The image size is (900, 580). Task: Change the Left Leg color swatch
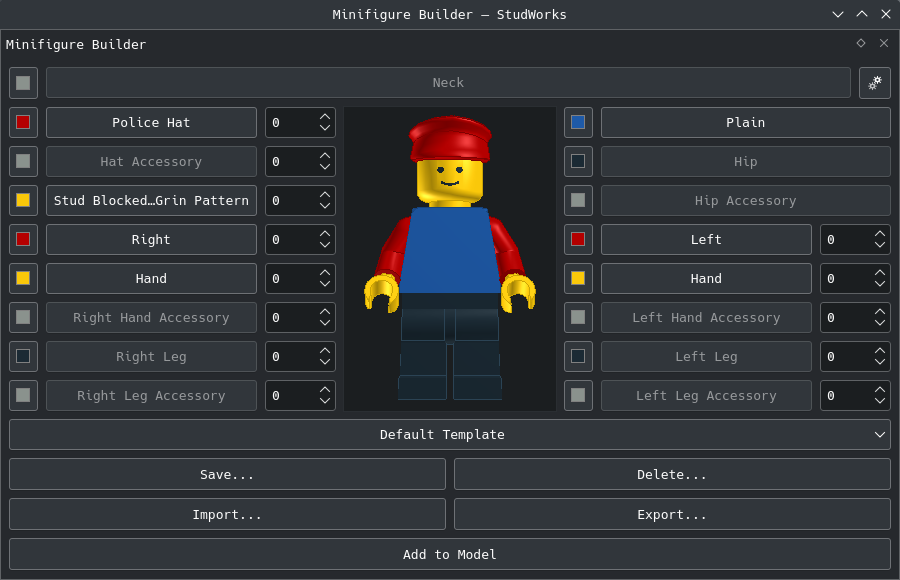pos(579,357)
